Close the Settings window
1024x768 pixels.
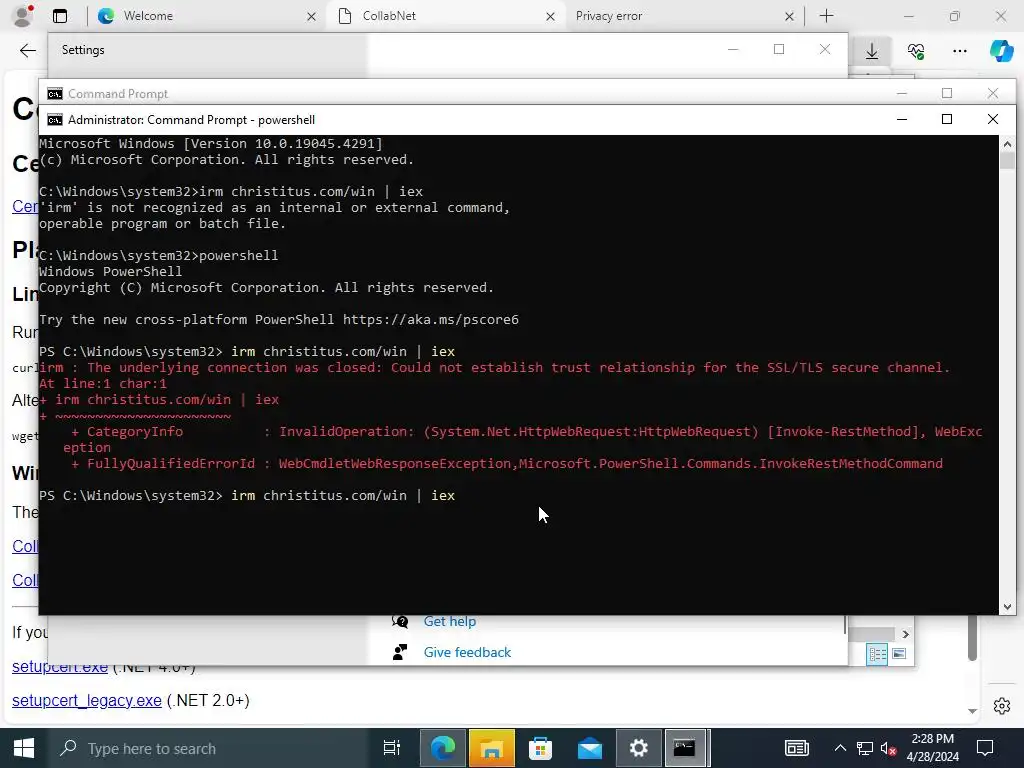pyautogui.click(x=825, y=50)
